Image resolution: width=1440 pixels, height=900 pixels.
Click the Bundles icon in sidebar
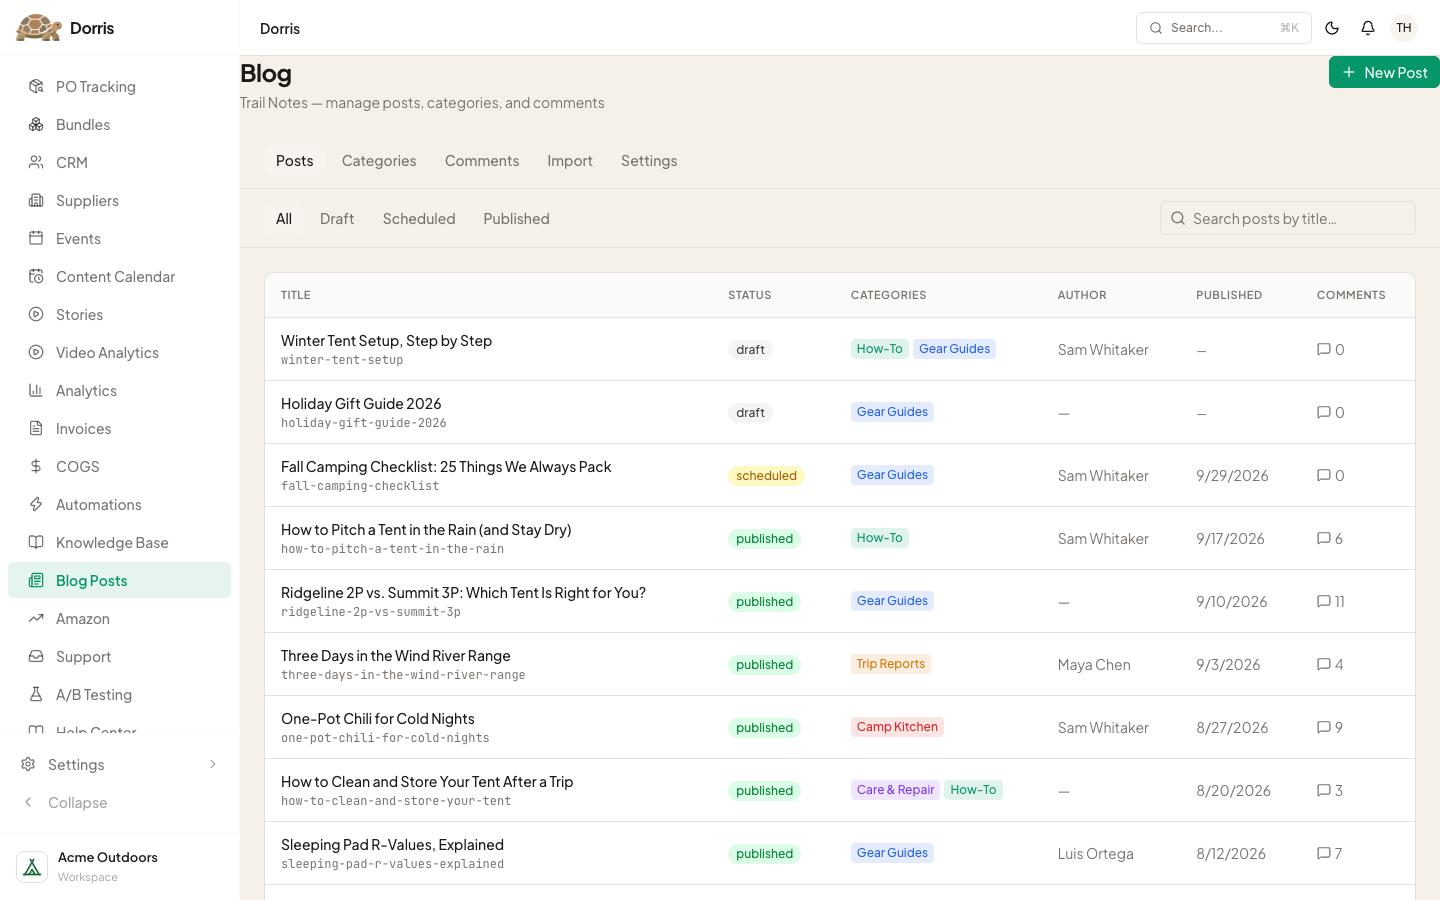36,124
